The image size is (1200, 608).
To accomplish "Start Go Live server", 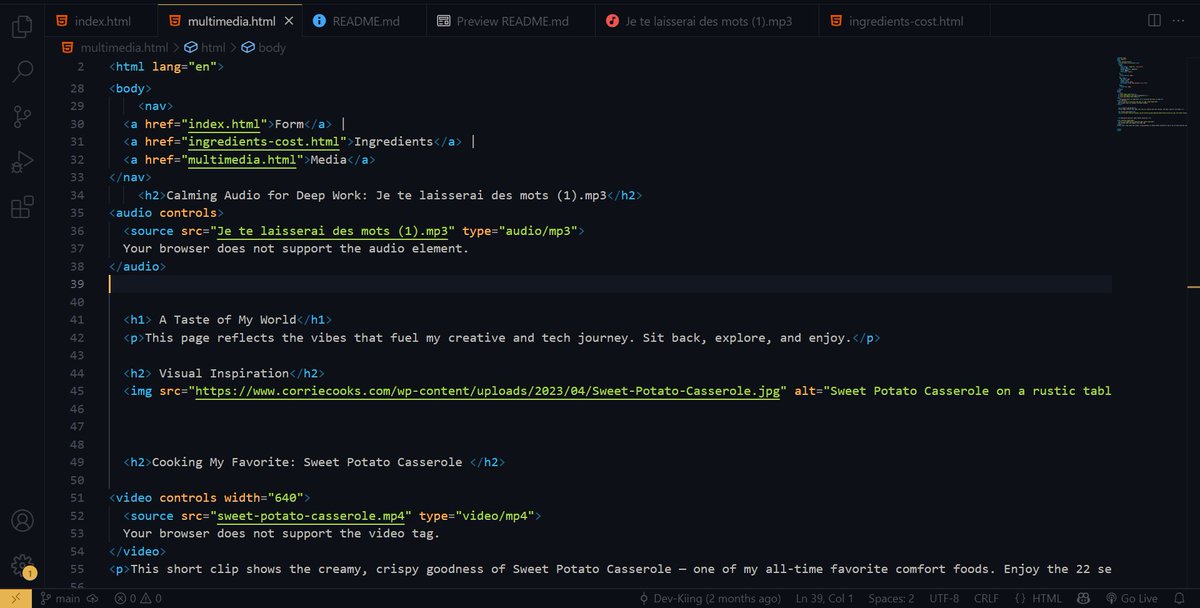I will pos(1131,598).
